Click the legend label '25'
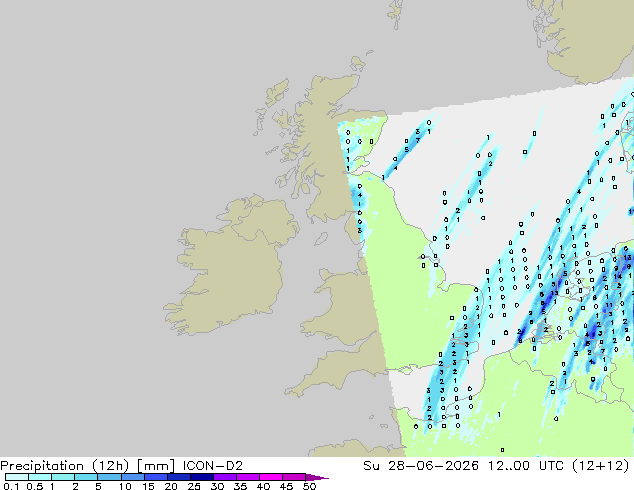634x490 pixels. tap(194, 486)
